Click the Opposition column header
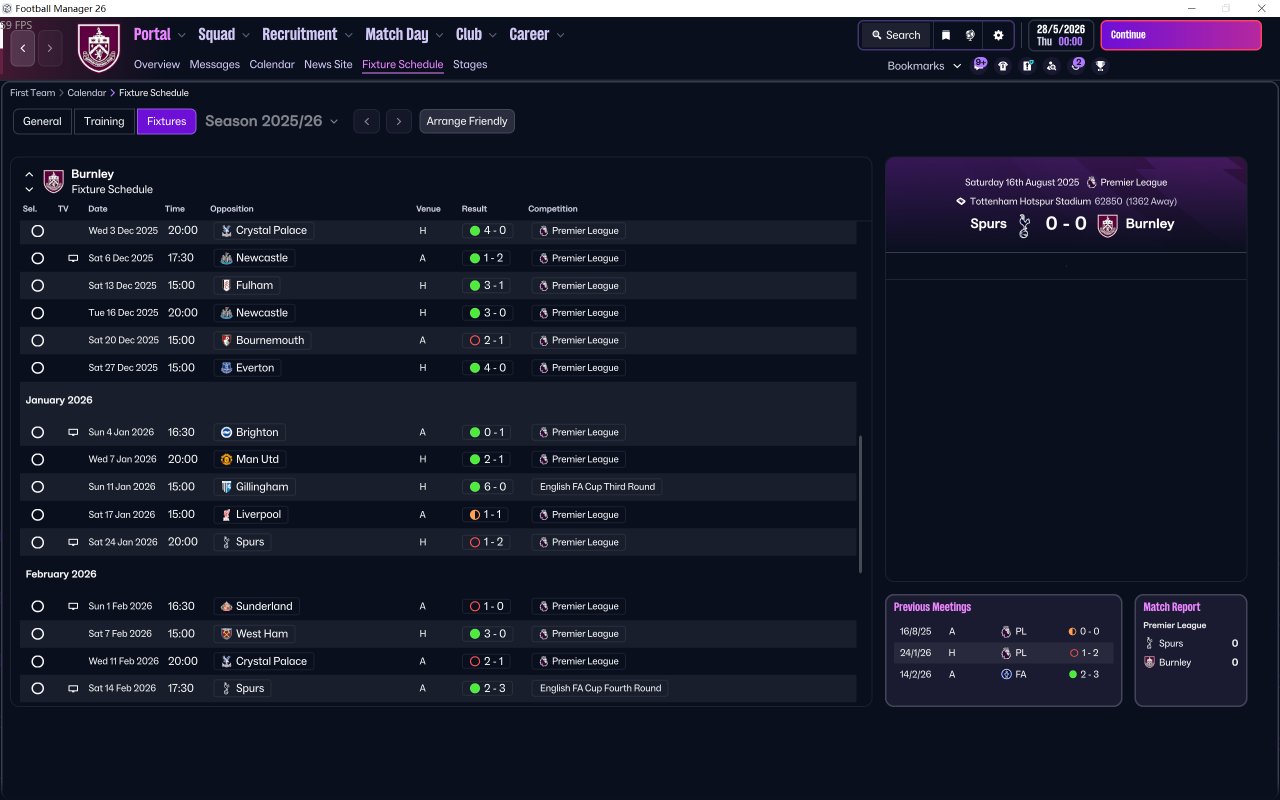Screen dimensions: 1280x800 232,209
